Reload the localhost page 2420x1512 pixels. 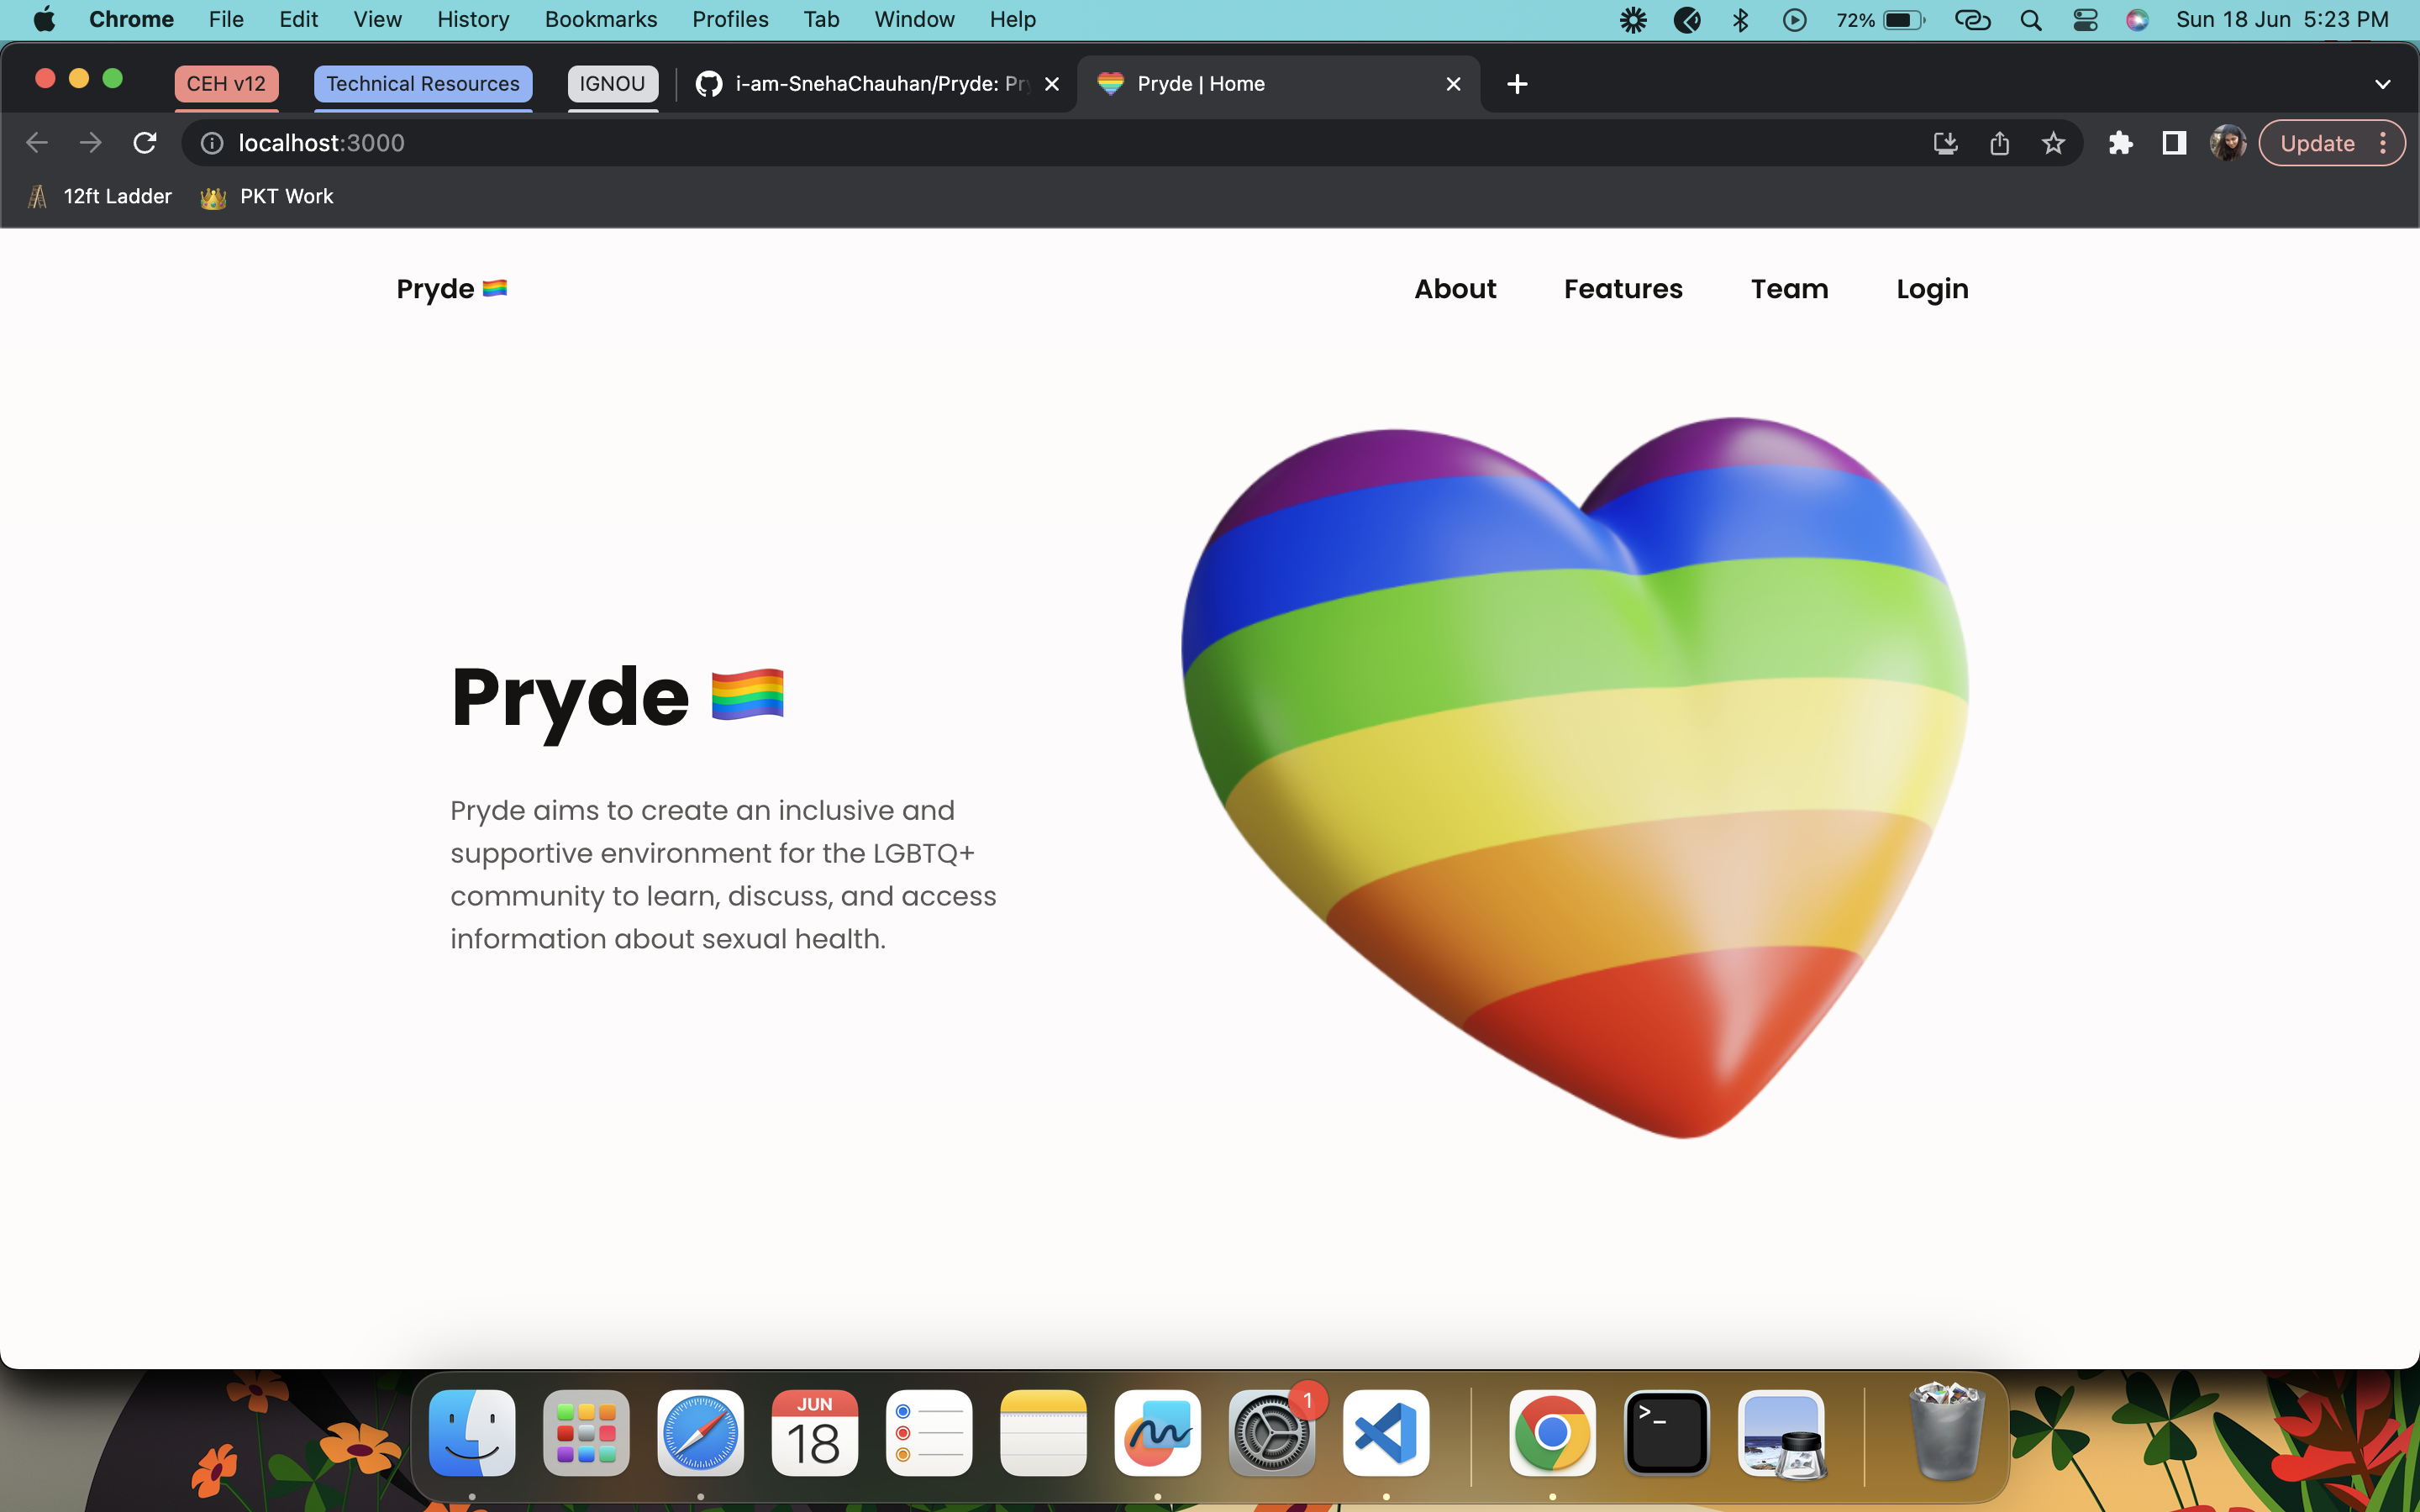tap(145, 143)
